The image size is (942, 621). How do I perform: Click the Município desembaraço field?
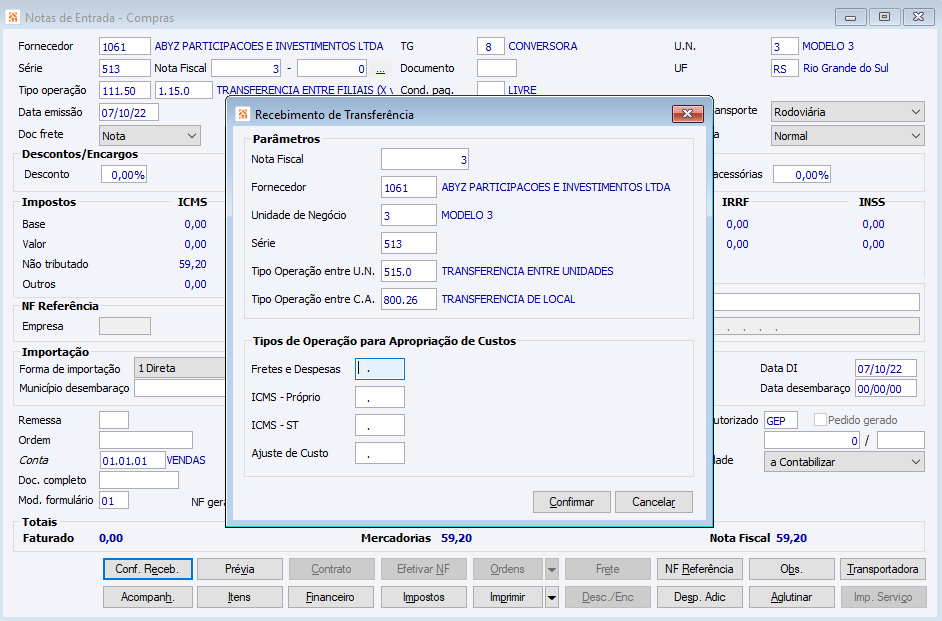point(180,389)
